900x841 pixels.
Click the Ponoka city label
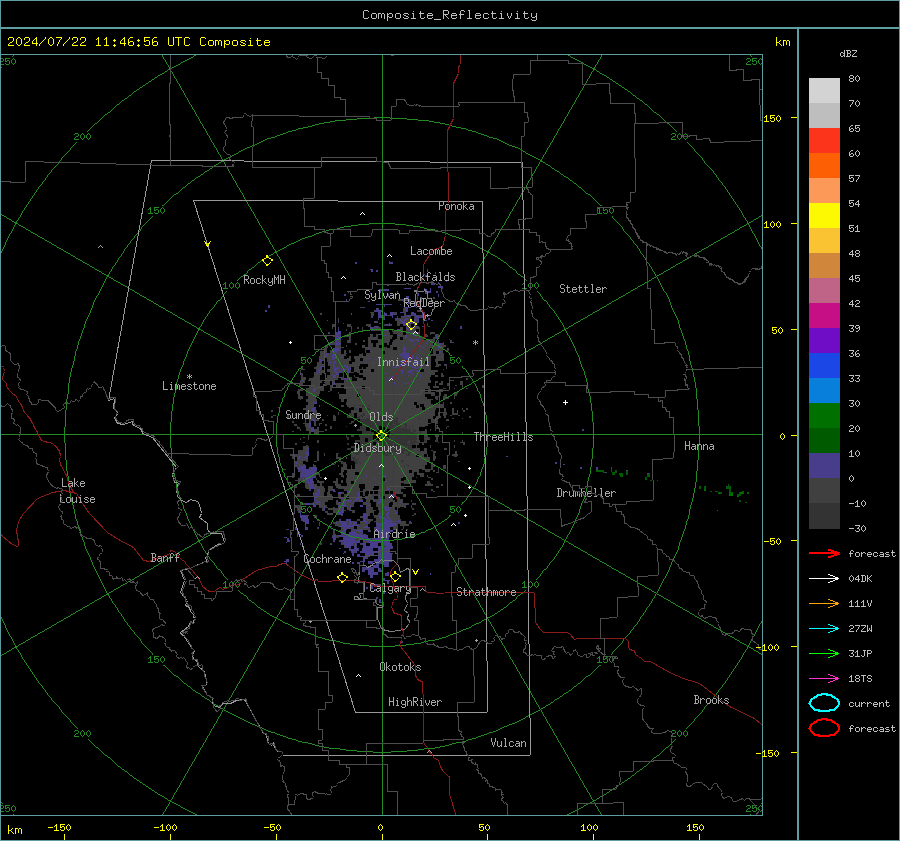456,206
